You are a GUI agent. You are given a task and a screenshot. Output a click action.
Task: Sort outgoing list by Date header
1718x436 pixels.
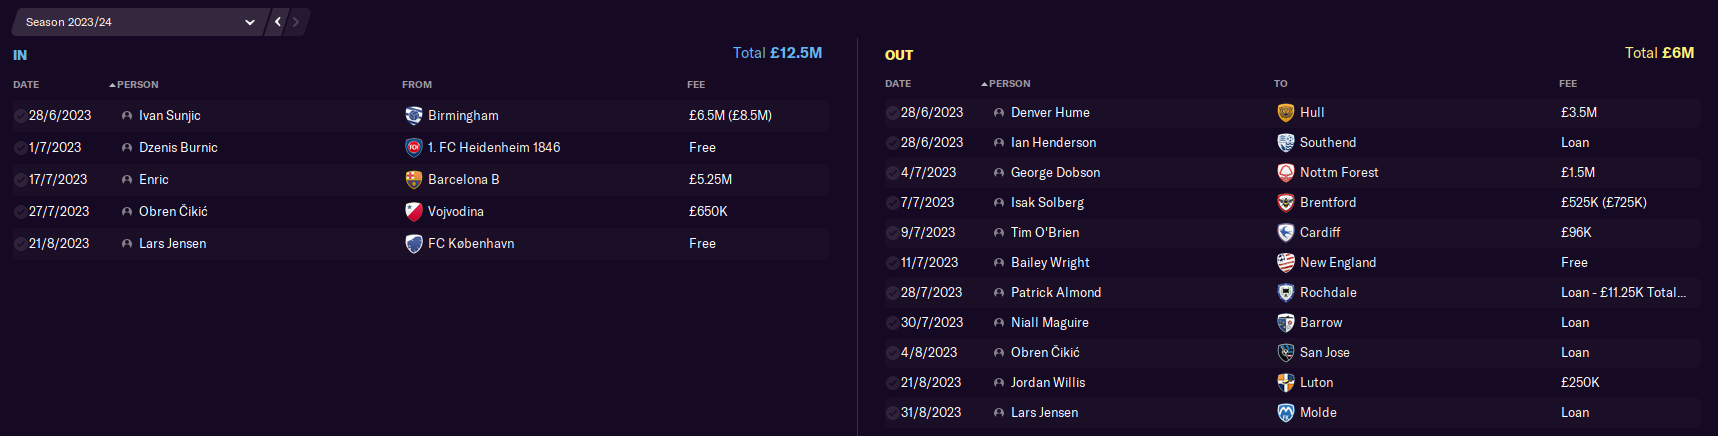tap(898, 84)
